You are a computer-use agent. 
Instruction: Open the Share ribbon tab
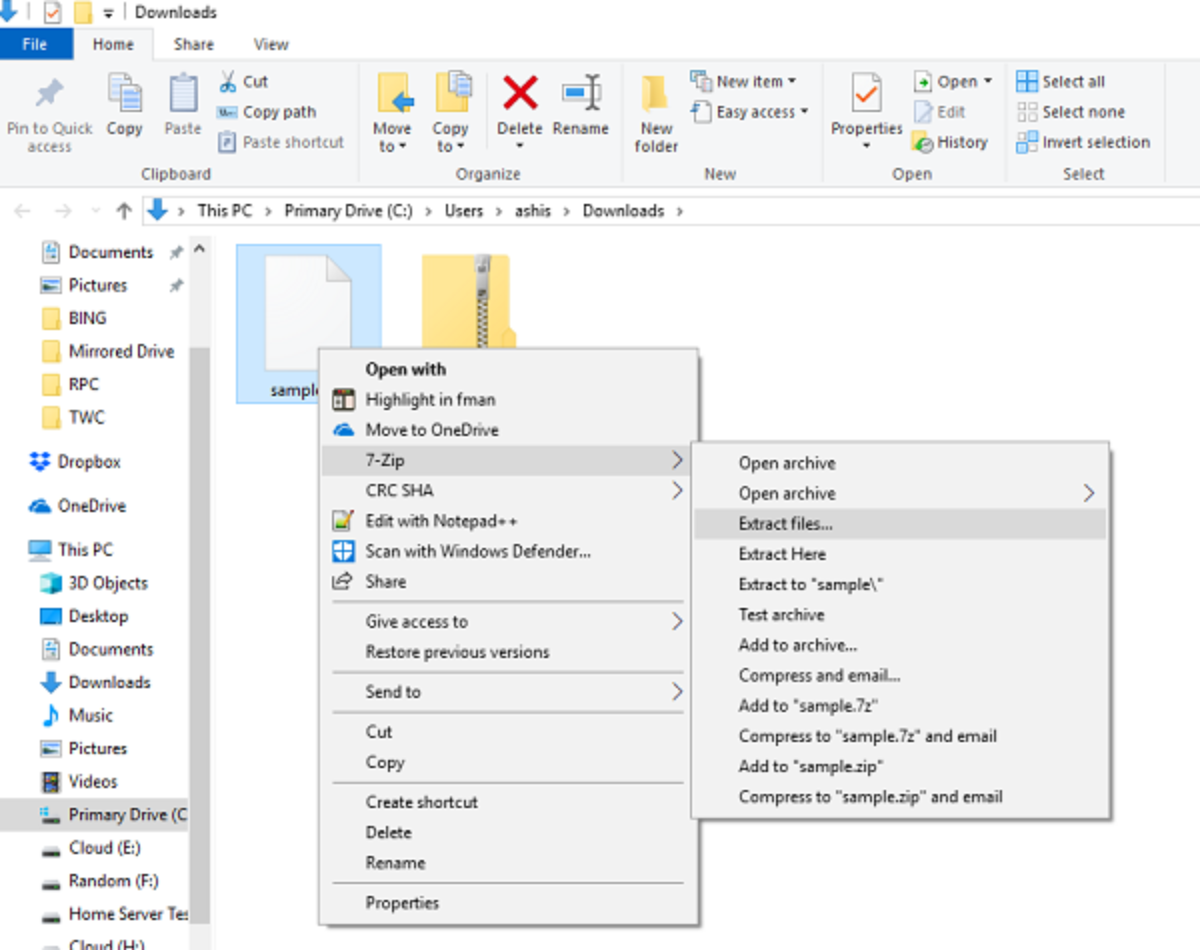193,44
